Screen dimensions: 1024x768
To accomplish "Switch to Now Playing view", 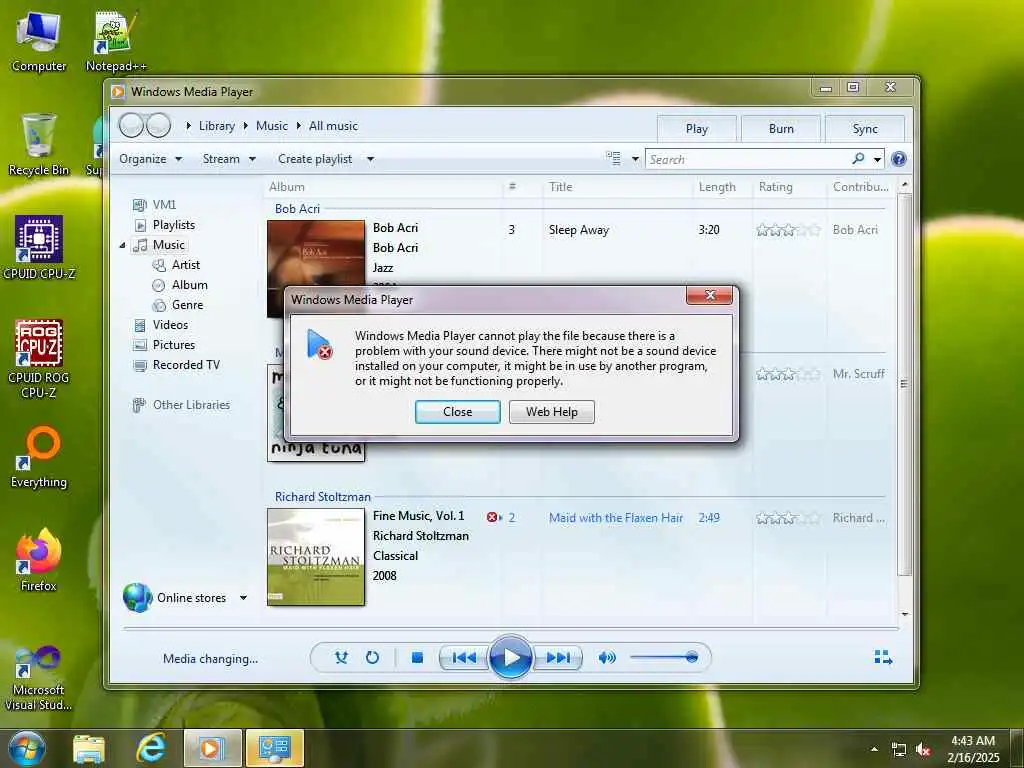I will 883,657.
